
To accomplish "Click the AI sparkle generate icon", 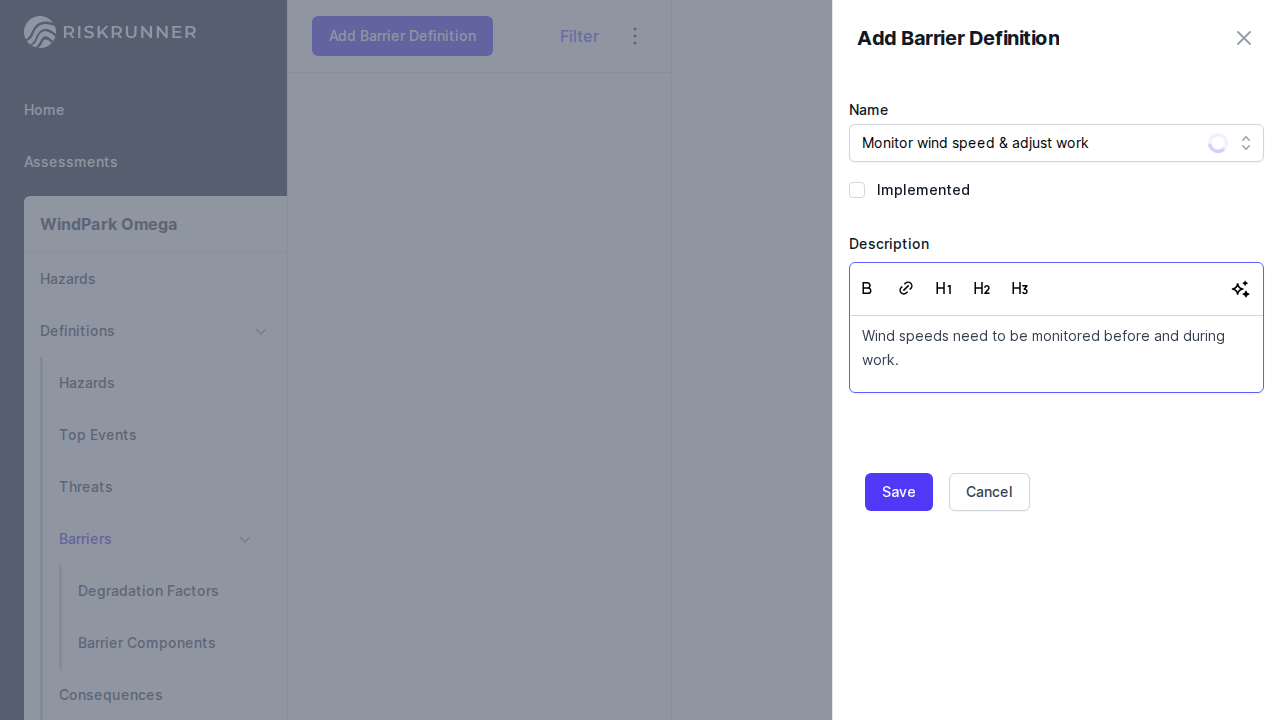I will [x=1240, y=289].
